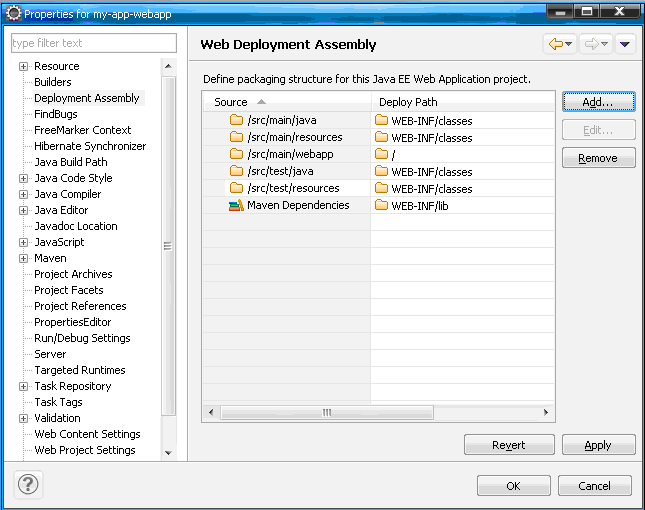Expand the Resource tree node
This screenshot has width=645, height=510.
(x=24, y=66)
